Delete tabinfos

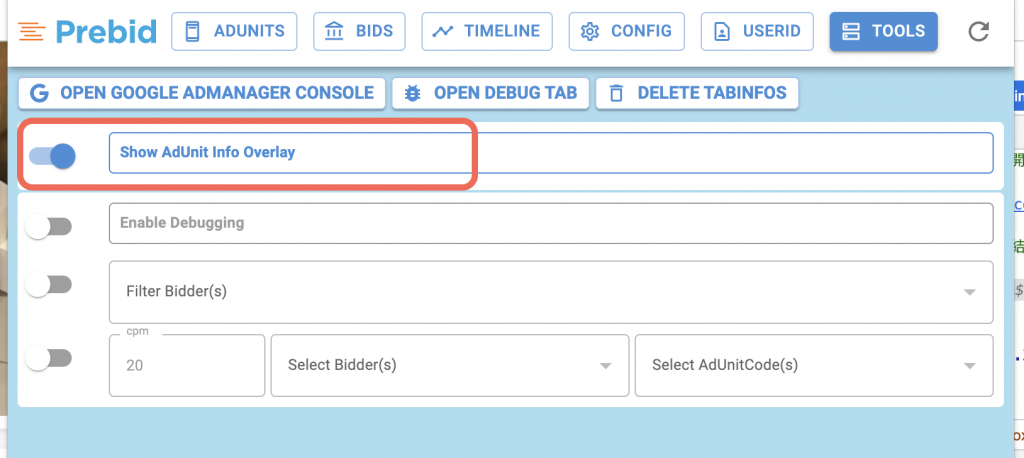point(697,93)
